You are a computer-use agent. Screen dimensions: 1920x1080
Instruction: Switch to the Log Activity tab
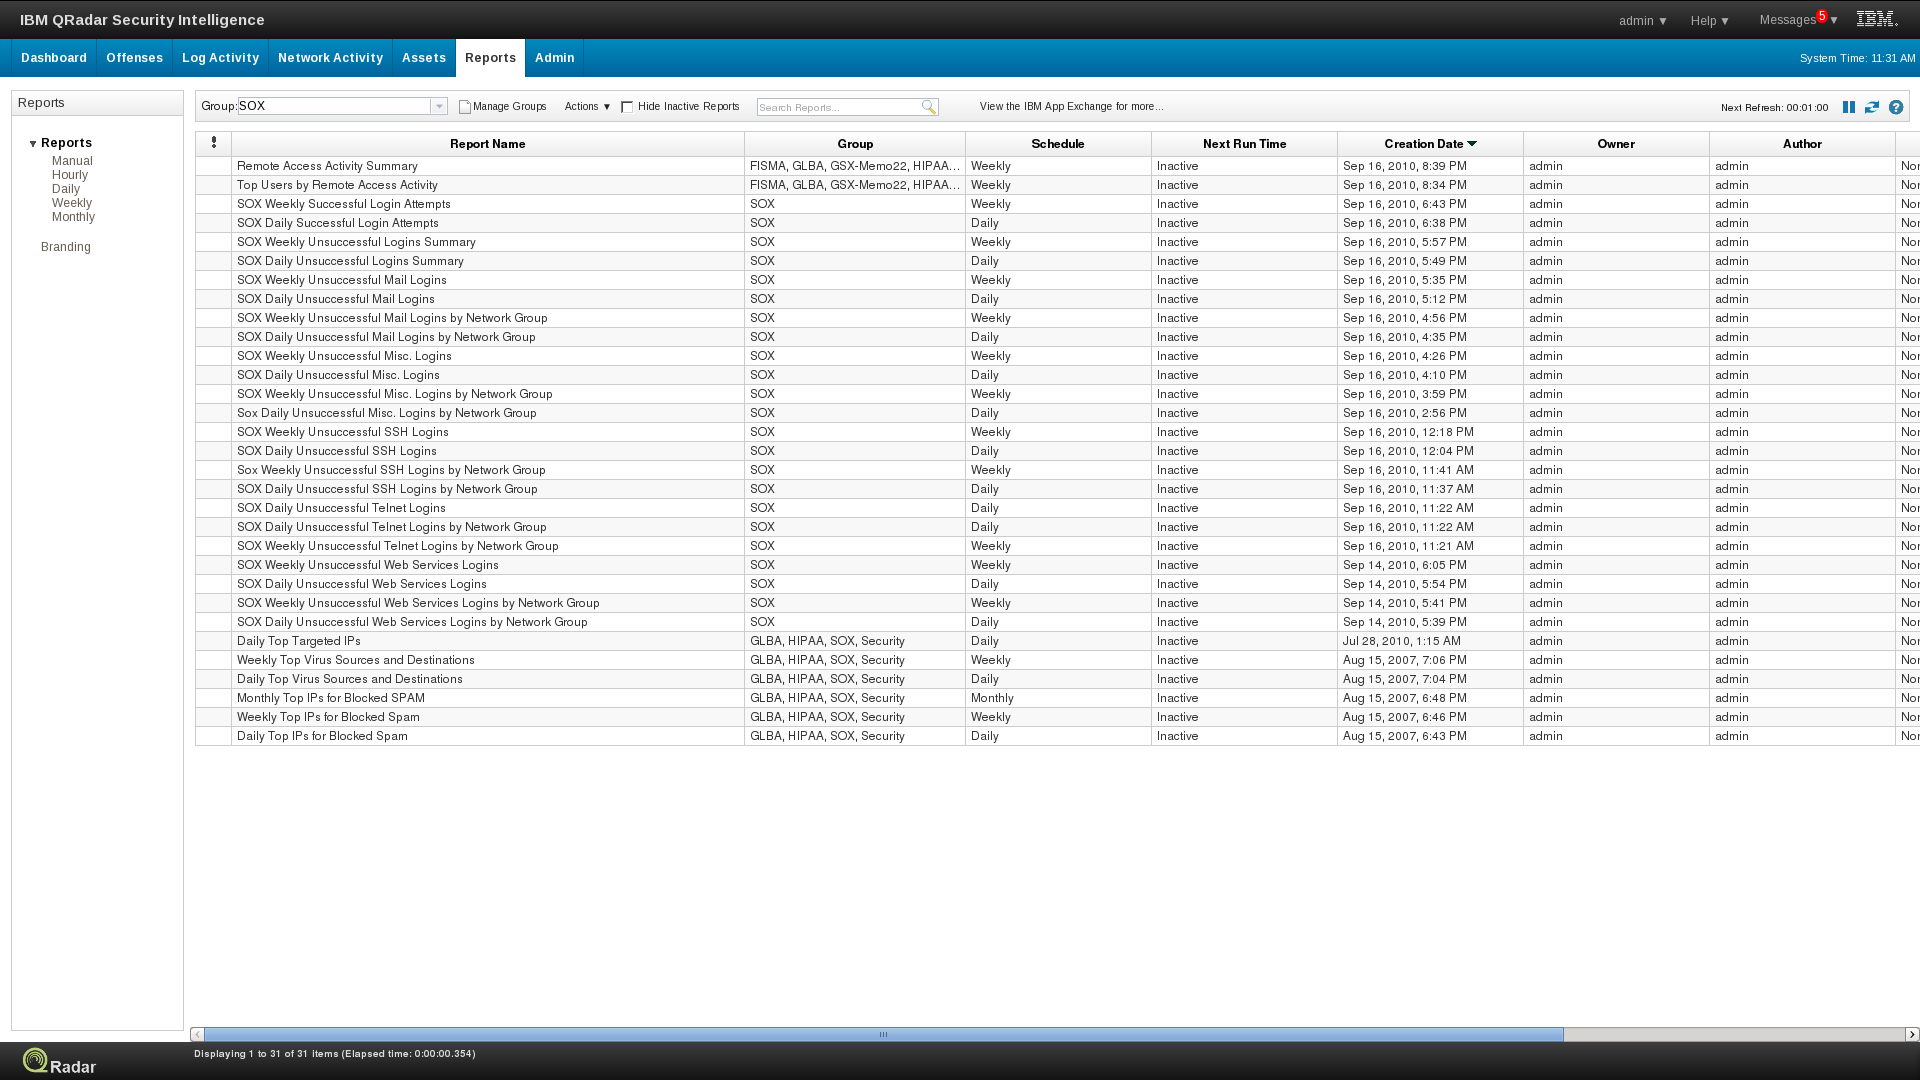[220, 58]
